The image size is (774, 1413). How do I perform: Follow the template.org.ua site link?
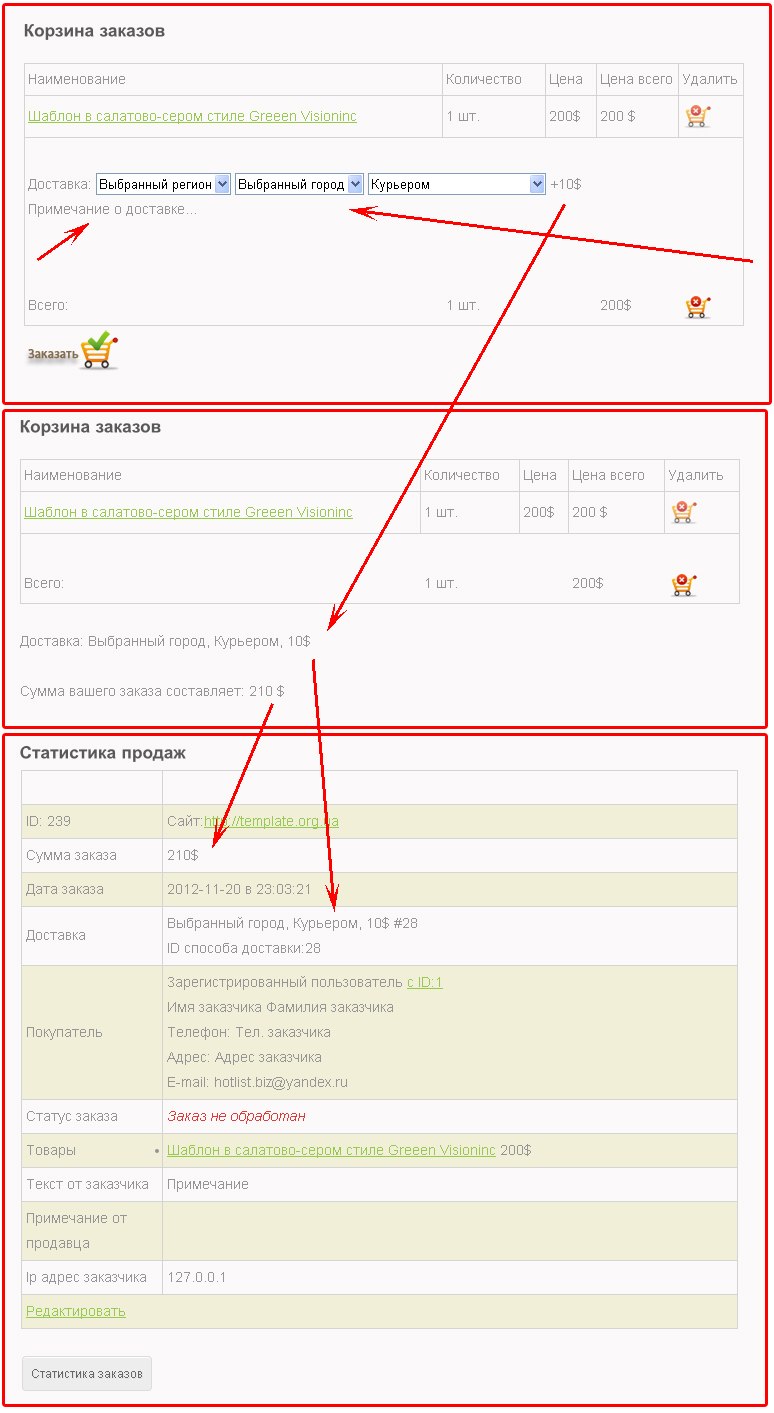271,821
